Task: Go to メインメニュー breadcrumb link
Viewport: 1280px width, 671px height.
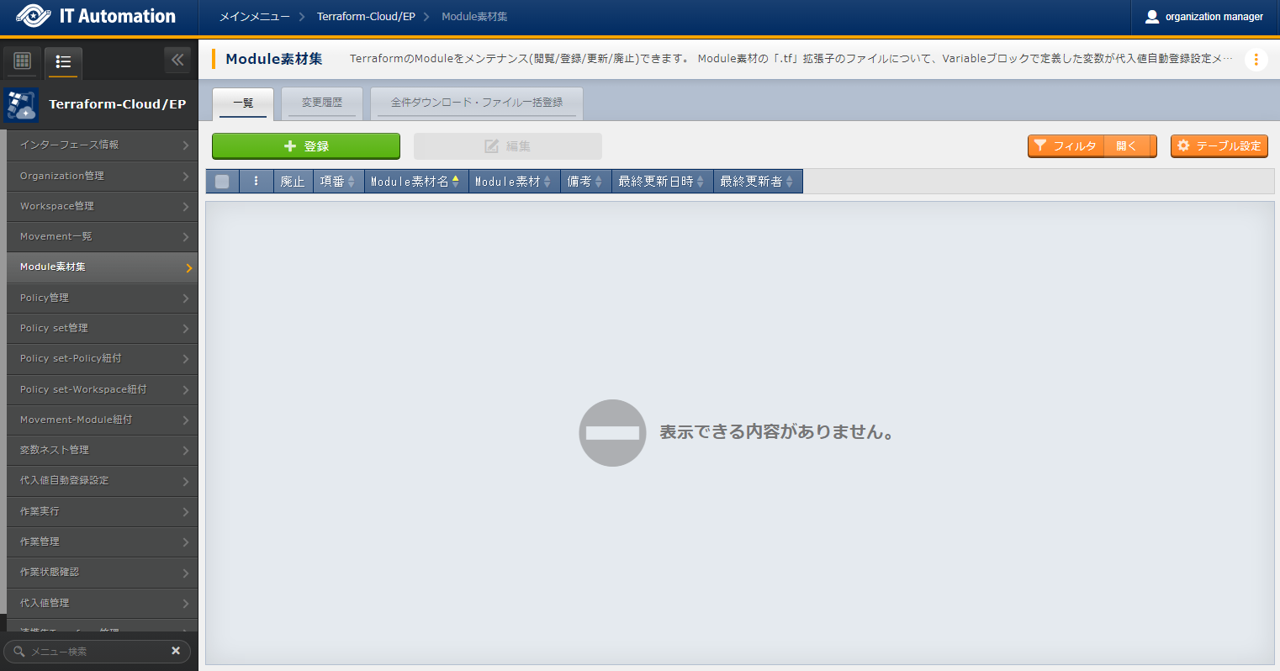Action: 255,17
